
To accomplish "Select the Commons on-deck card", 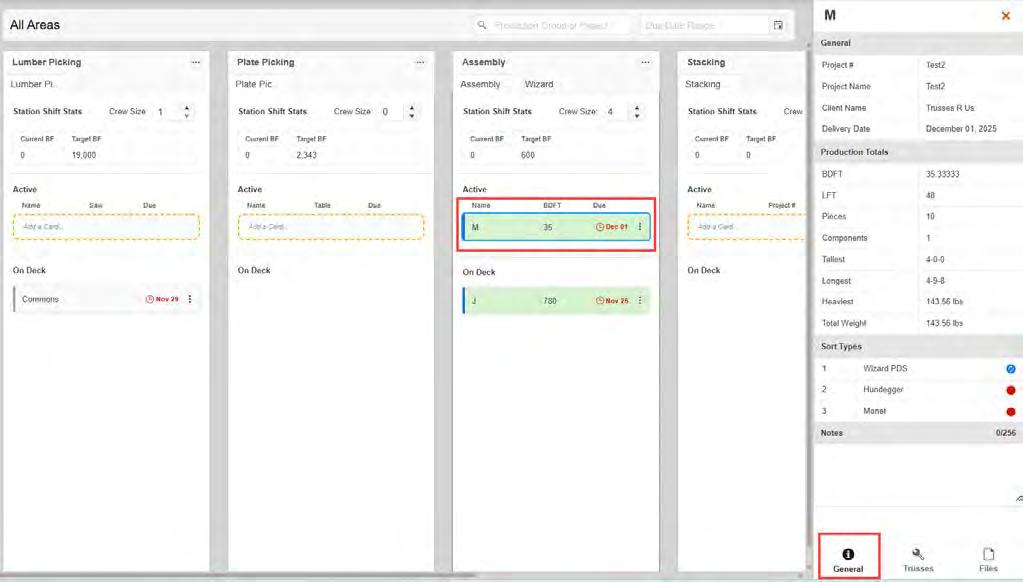I will (106, 299).
